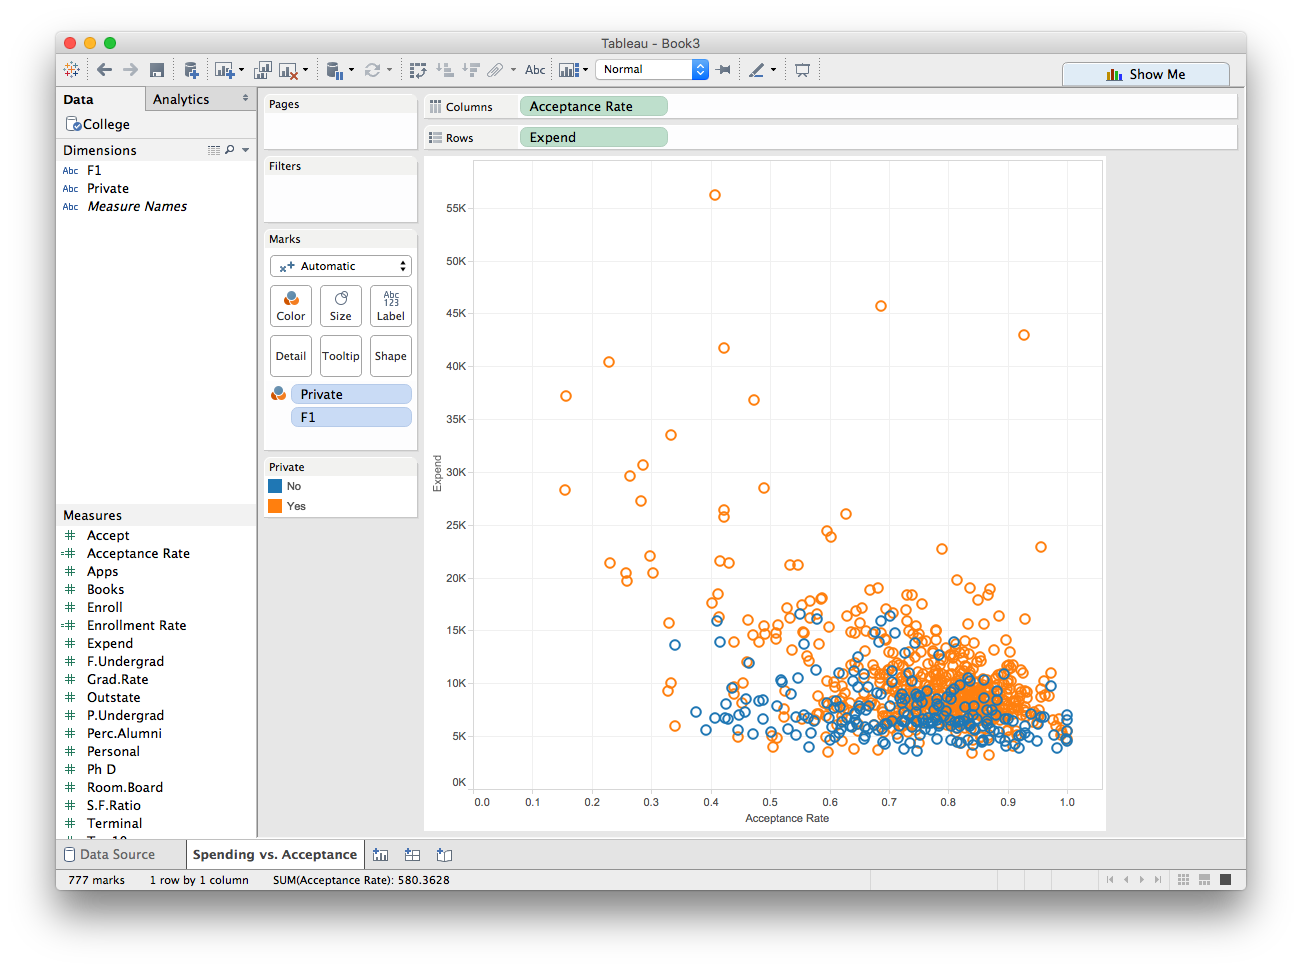Click the new story tab icon
This screenshot has height=970, width=1302.
tap(444, 855)
